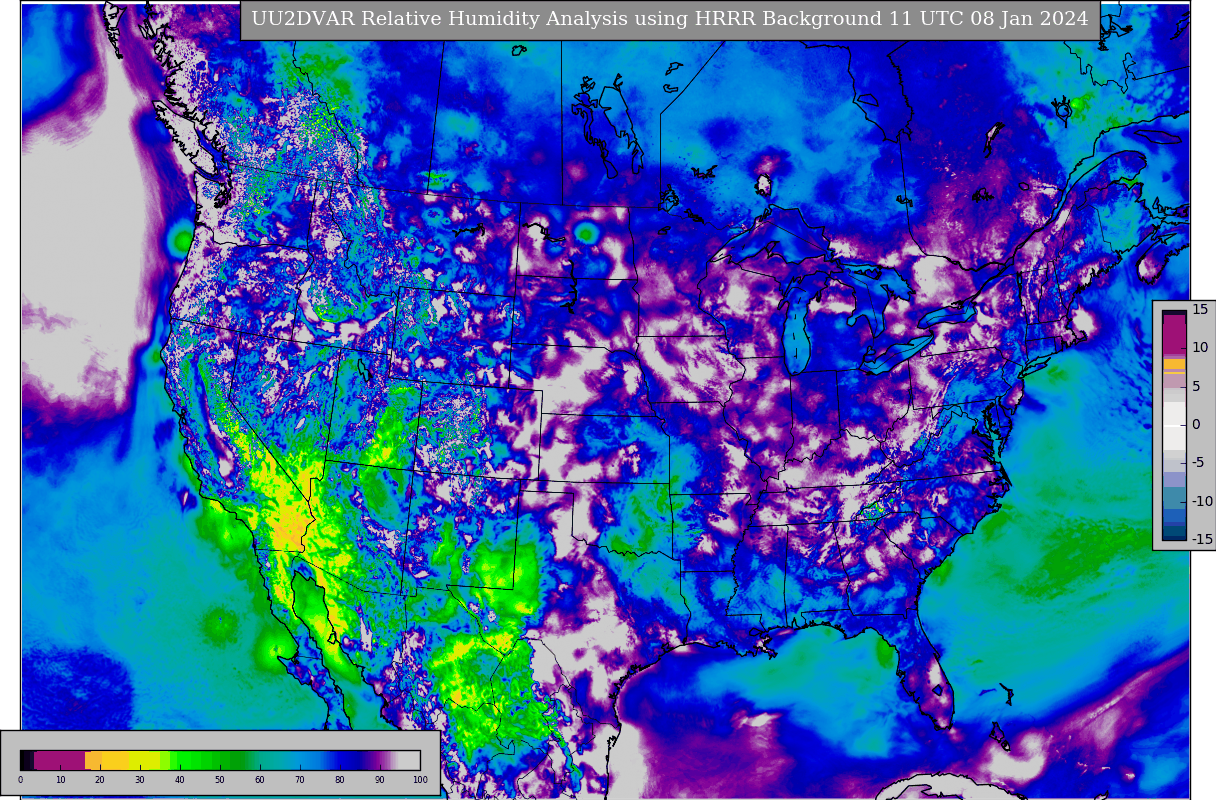This screenshot has width=1216, height=800.
Task: Select label 80 on the humidity colorbar
Action: click(340, 780)
